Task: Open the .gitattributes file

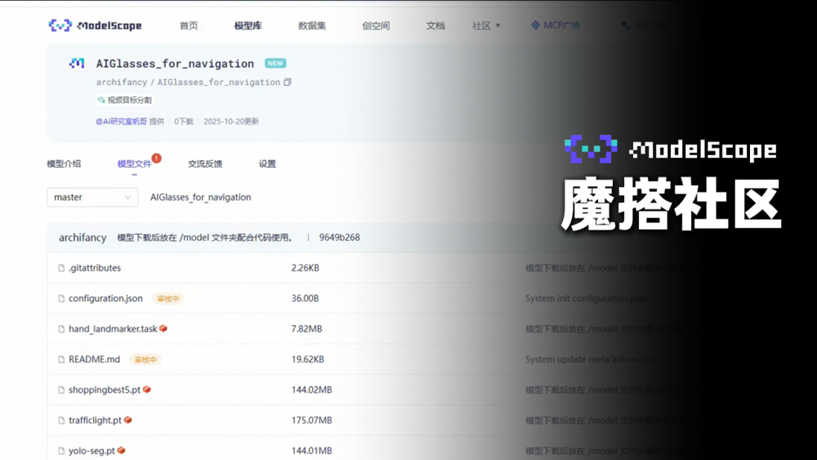Action: pos(95,268)
